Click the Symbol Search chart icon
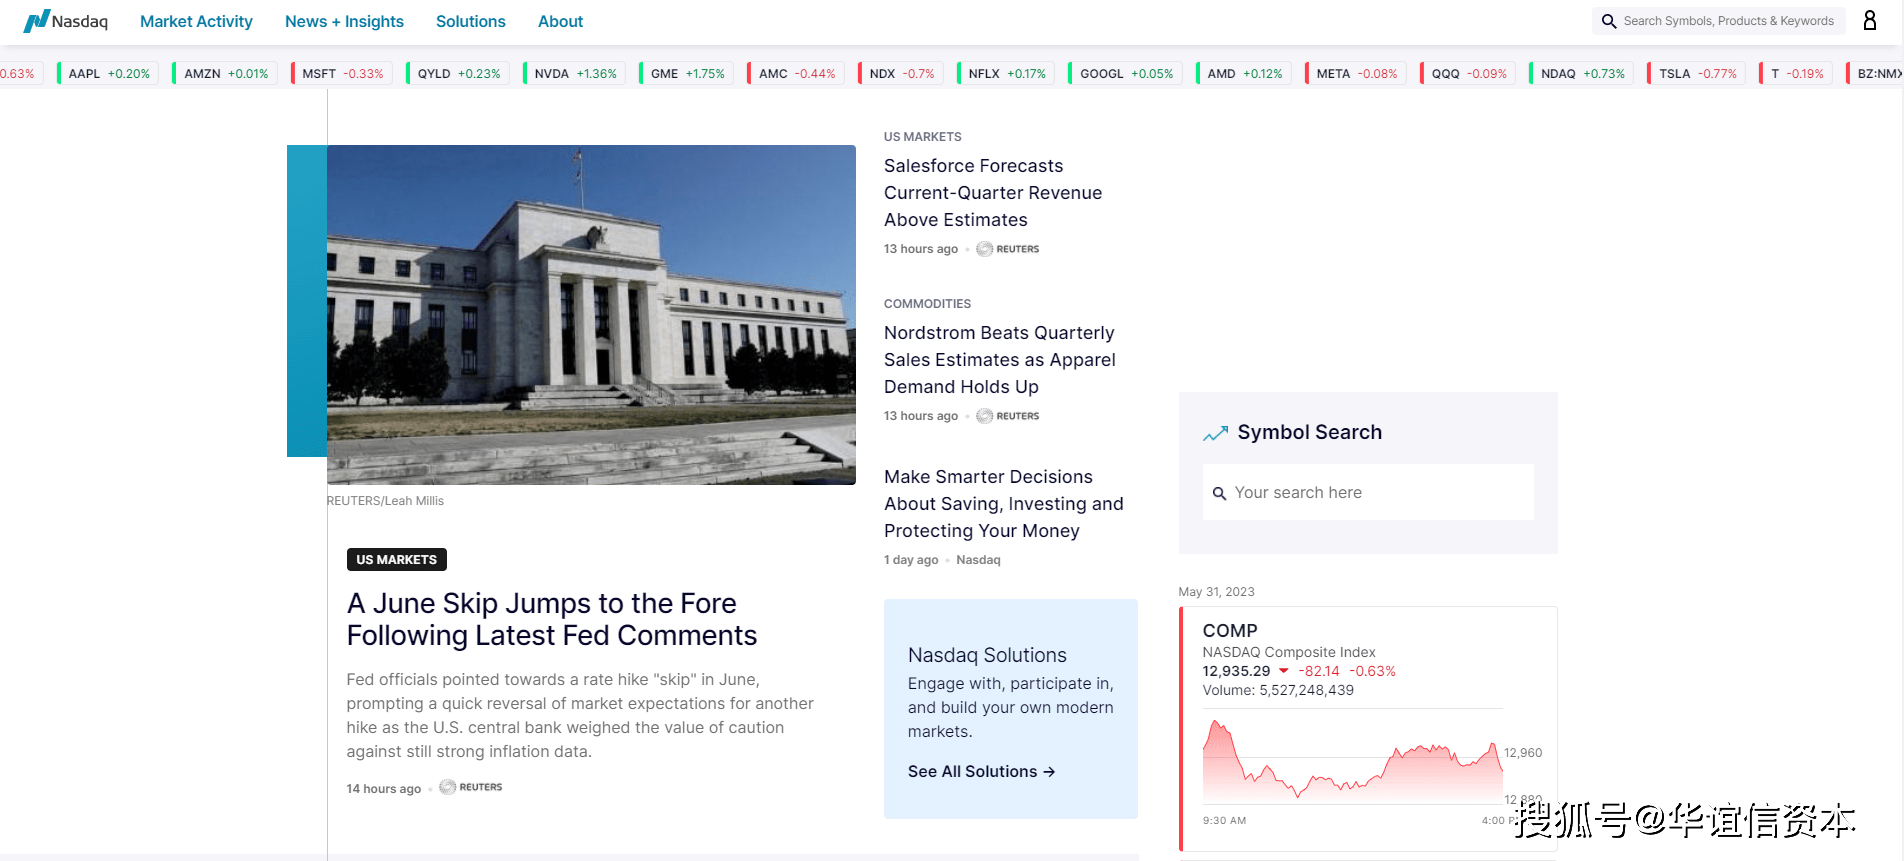The height and width of the screenshot is (861, 1904). click(x=1215, y=433)
